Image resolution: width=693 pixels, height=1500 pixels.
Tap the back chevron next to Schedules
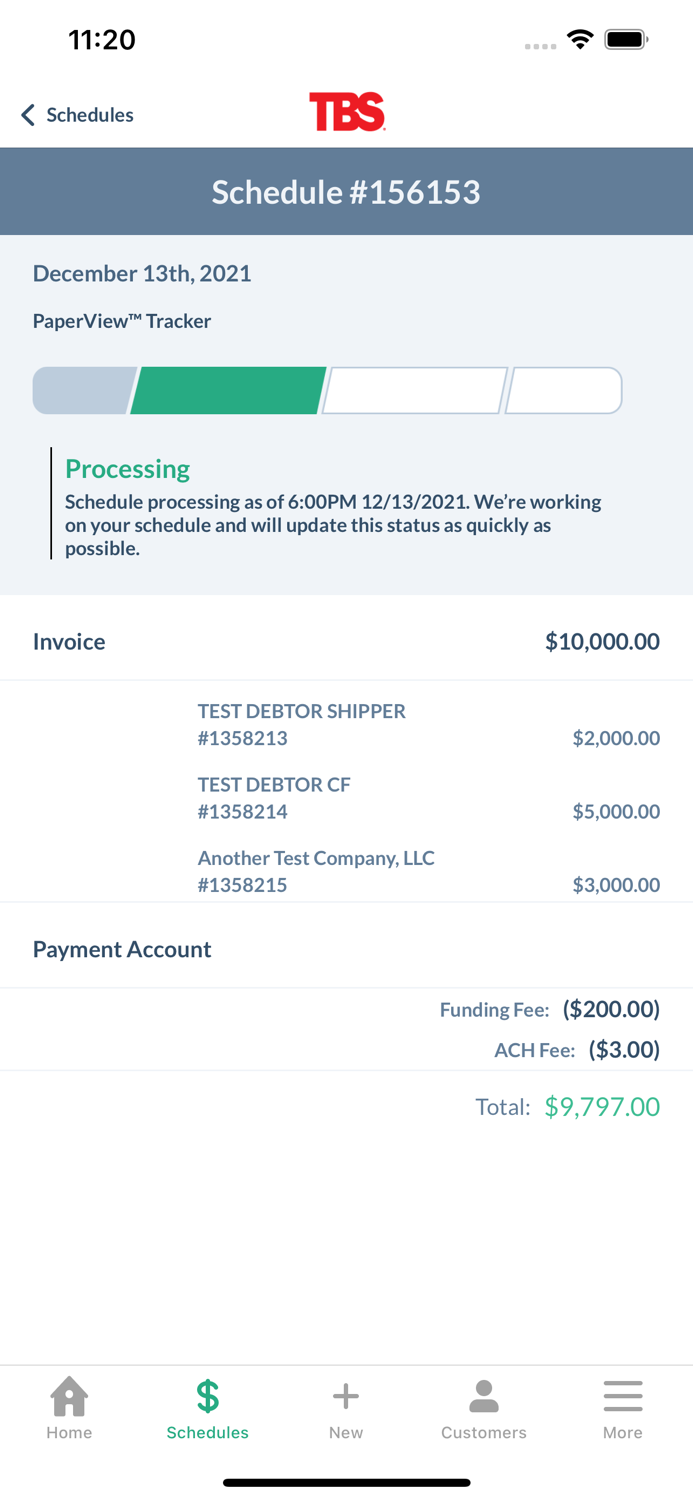click(x=27, y=115)
